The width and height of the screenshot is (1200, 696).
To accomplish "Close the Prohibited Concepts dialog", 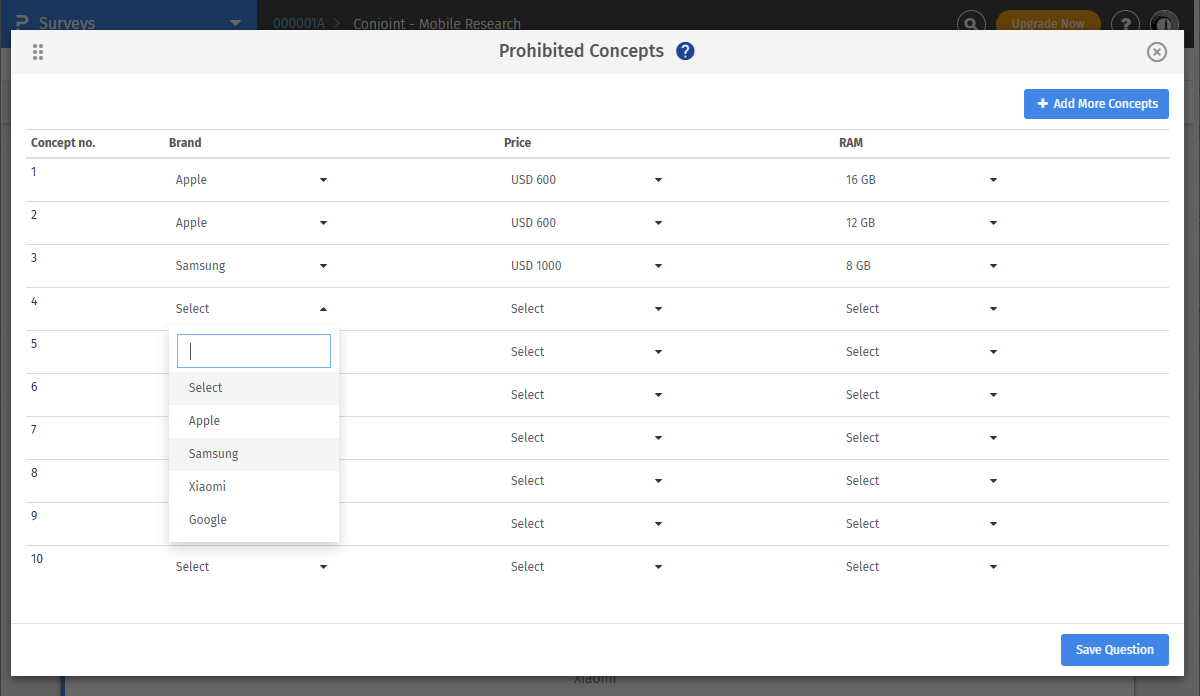I will (1157, 52).
